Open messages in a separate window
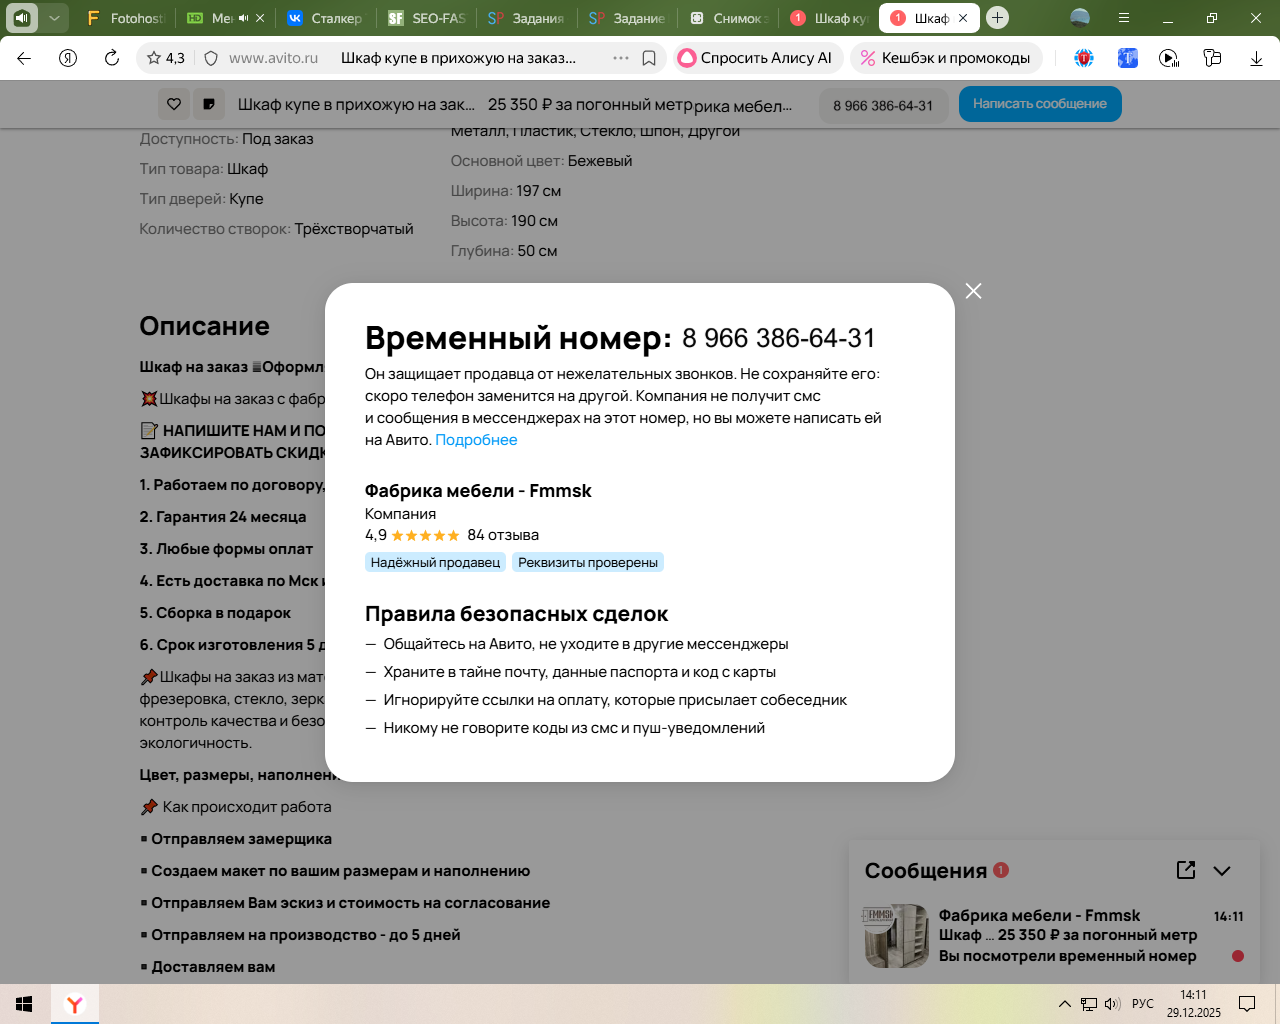The width and height of the screenshot is (1280, 1024). click(x=1186, y=870)
